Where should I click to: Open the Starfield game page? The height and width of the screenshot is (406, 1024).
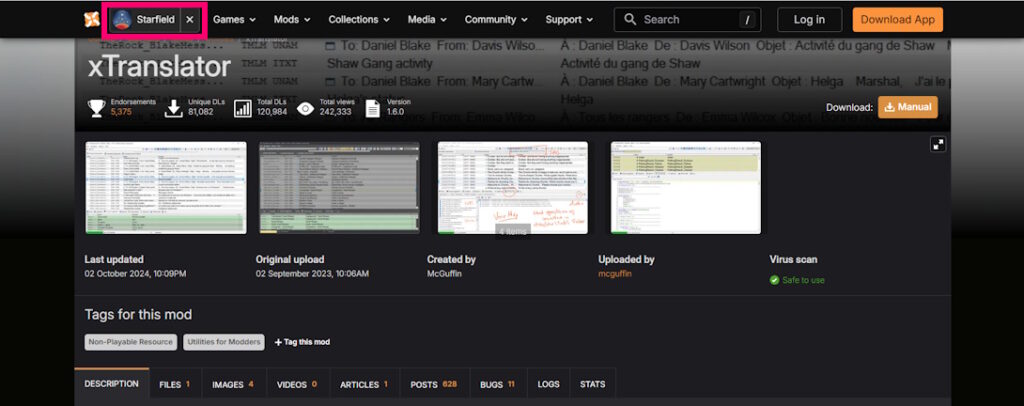[144, 20]
